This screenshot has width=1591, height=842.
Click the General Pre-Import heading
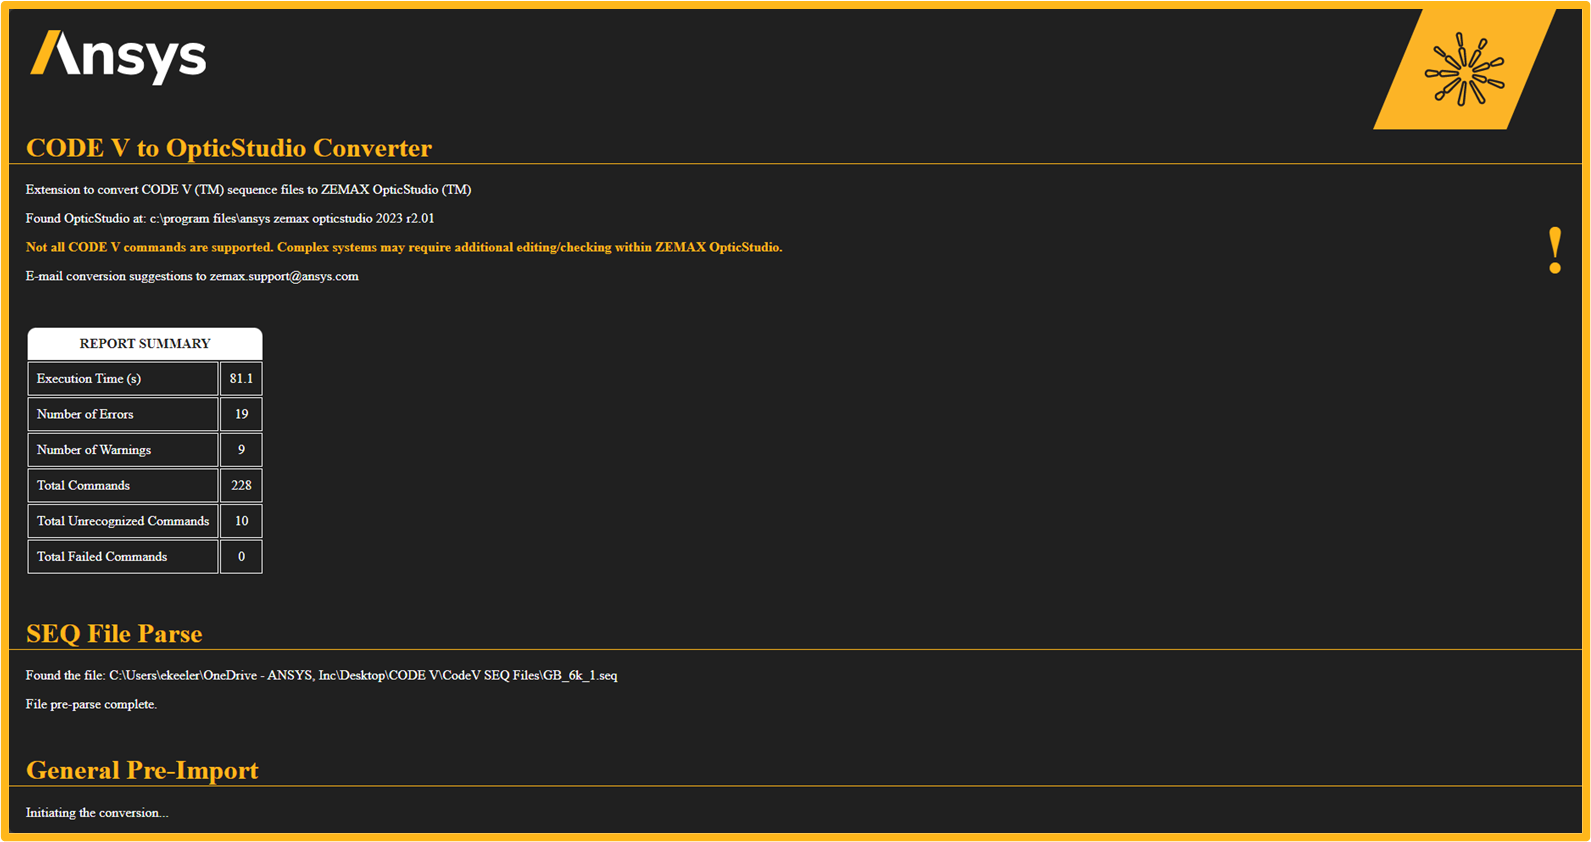coord(142,770)
